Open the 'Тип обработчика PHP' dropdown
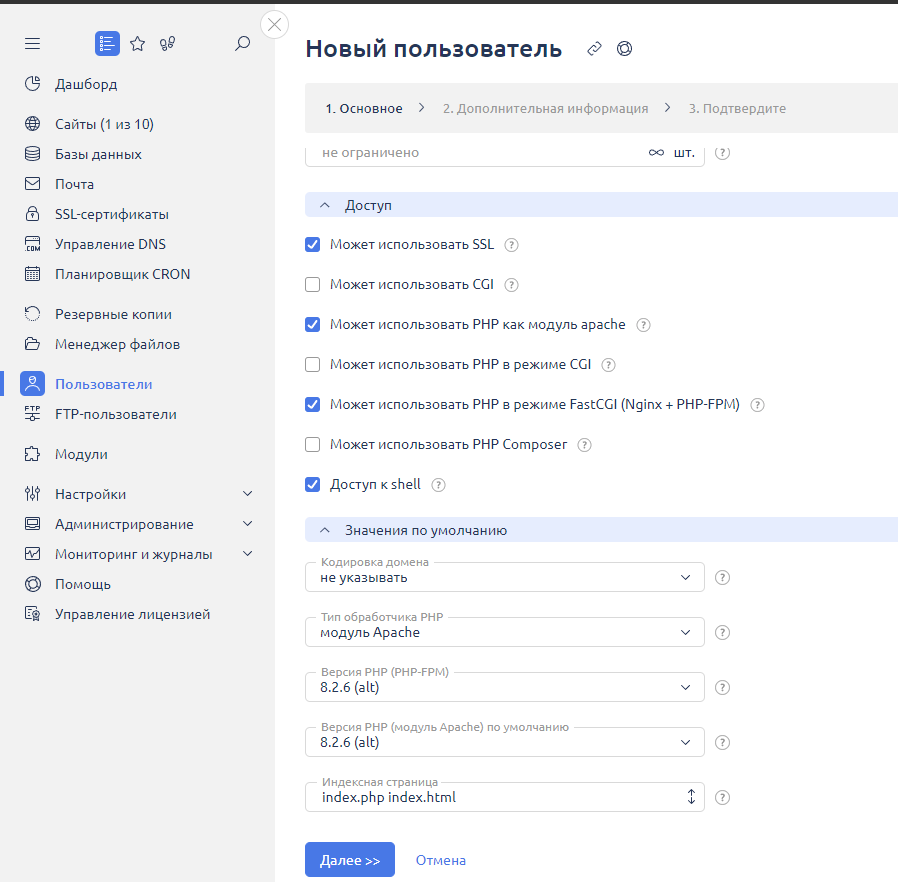 click(505, 632)
